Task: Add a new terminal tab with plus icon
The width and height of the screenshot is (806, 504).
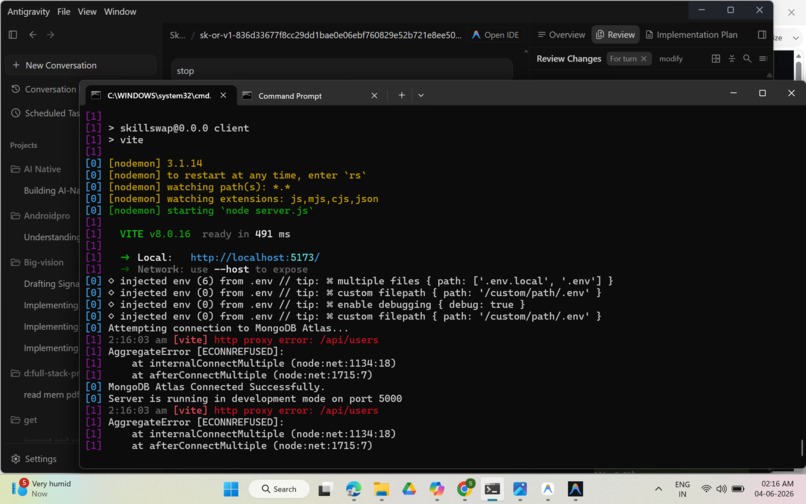Action: pyautogui.click(x=401, y=95)
